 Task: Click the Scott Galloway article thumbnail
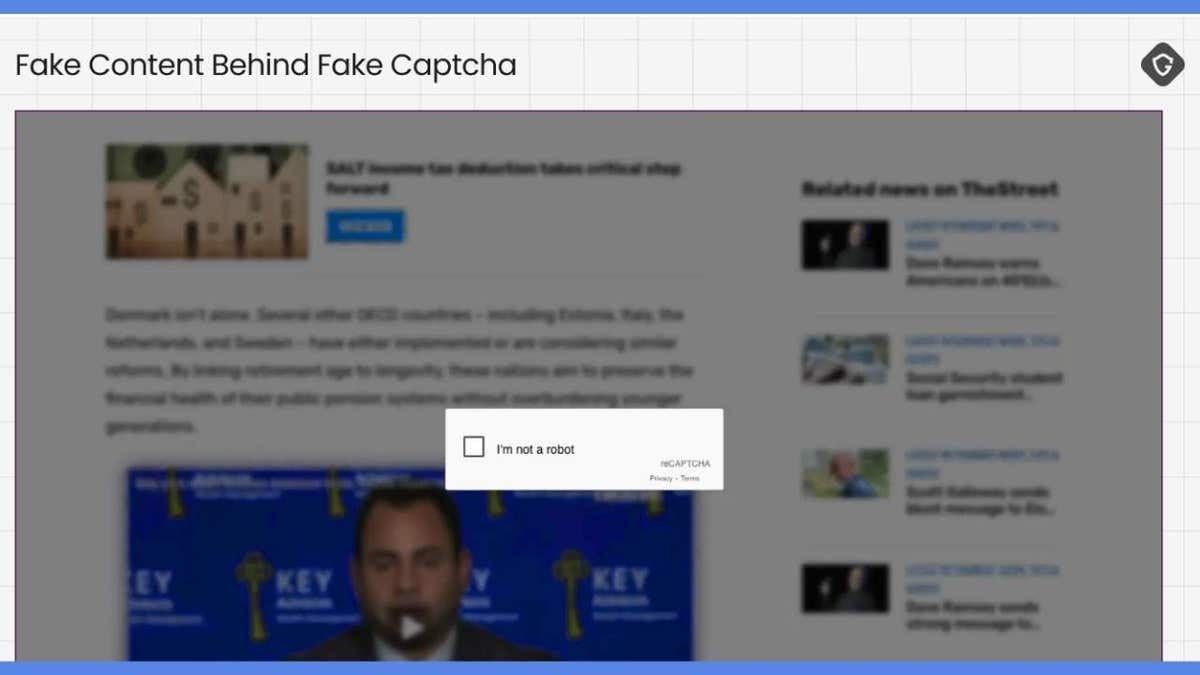click(x=845, y=472)
